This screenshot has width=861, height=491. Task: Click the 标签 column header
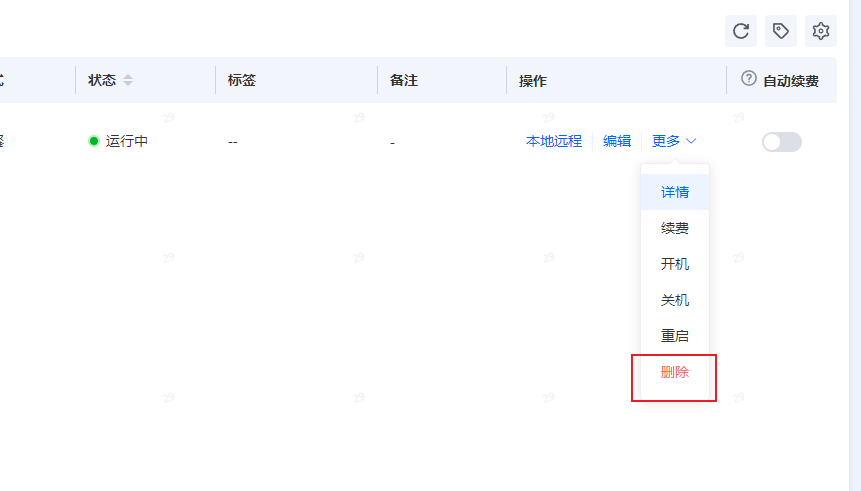click(242, 80)
